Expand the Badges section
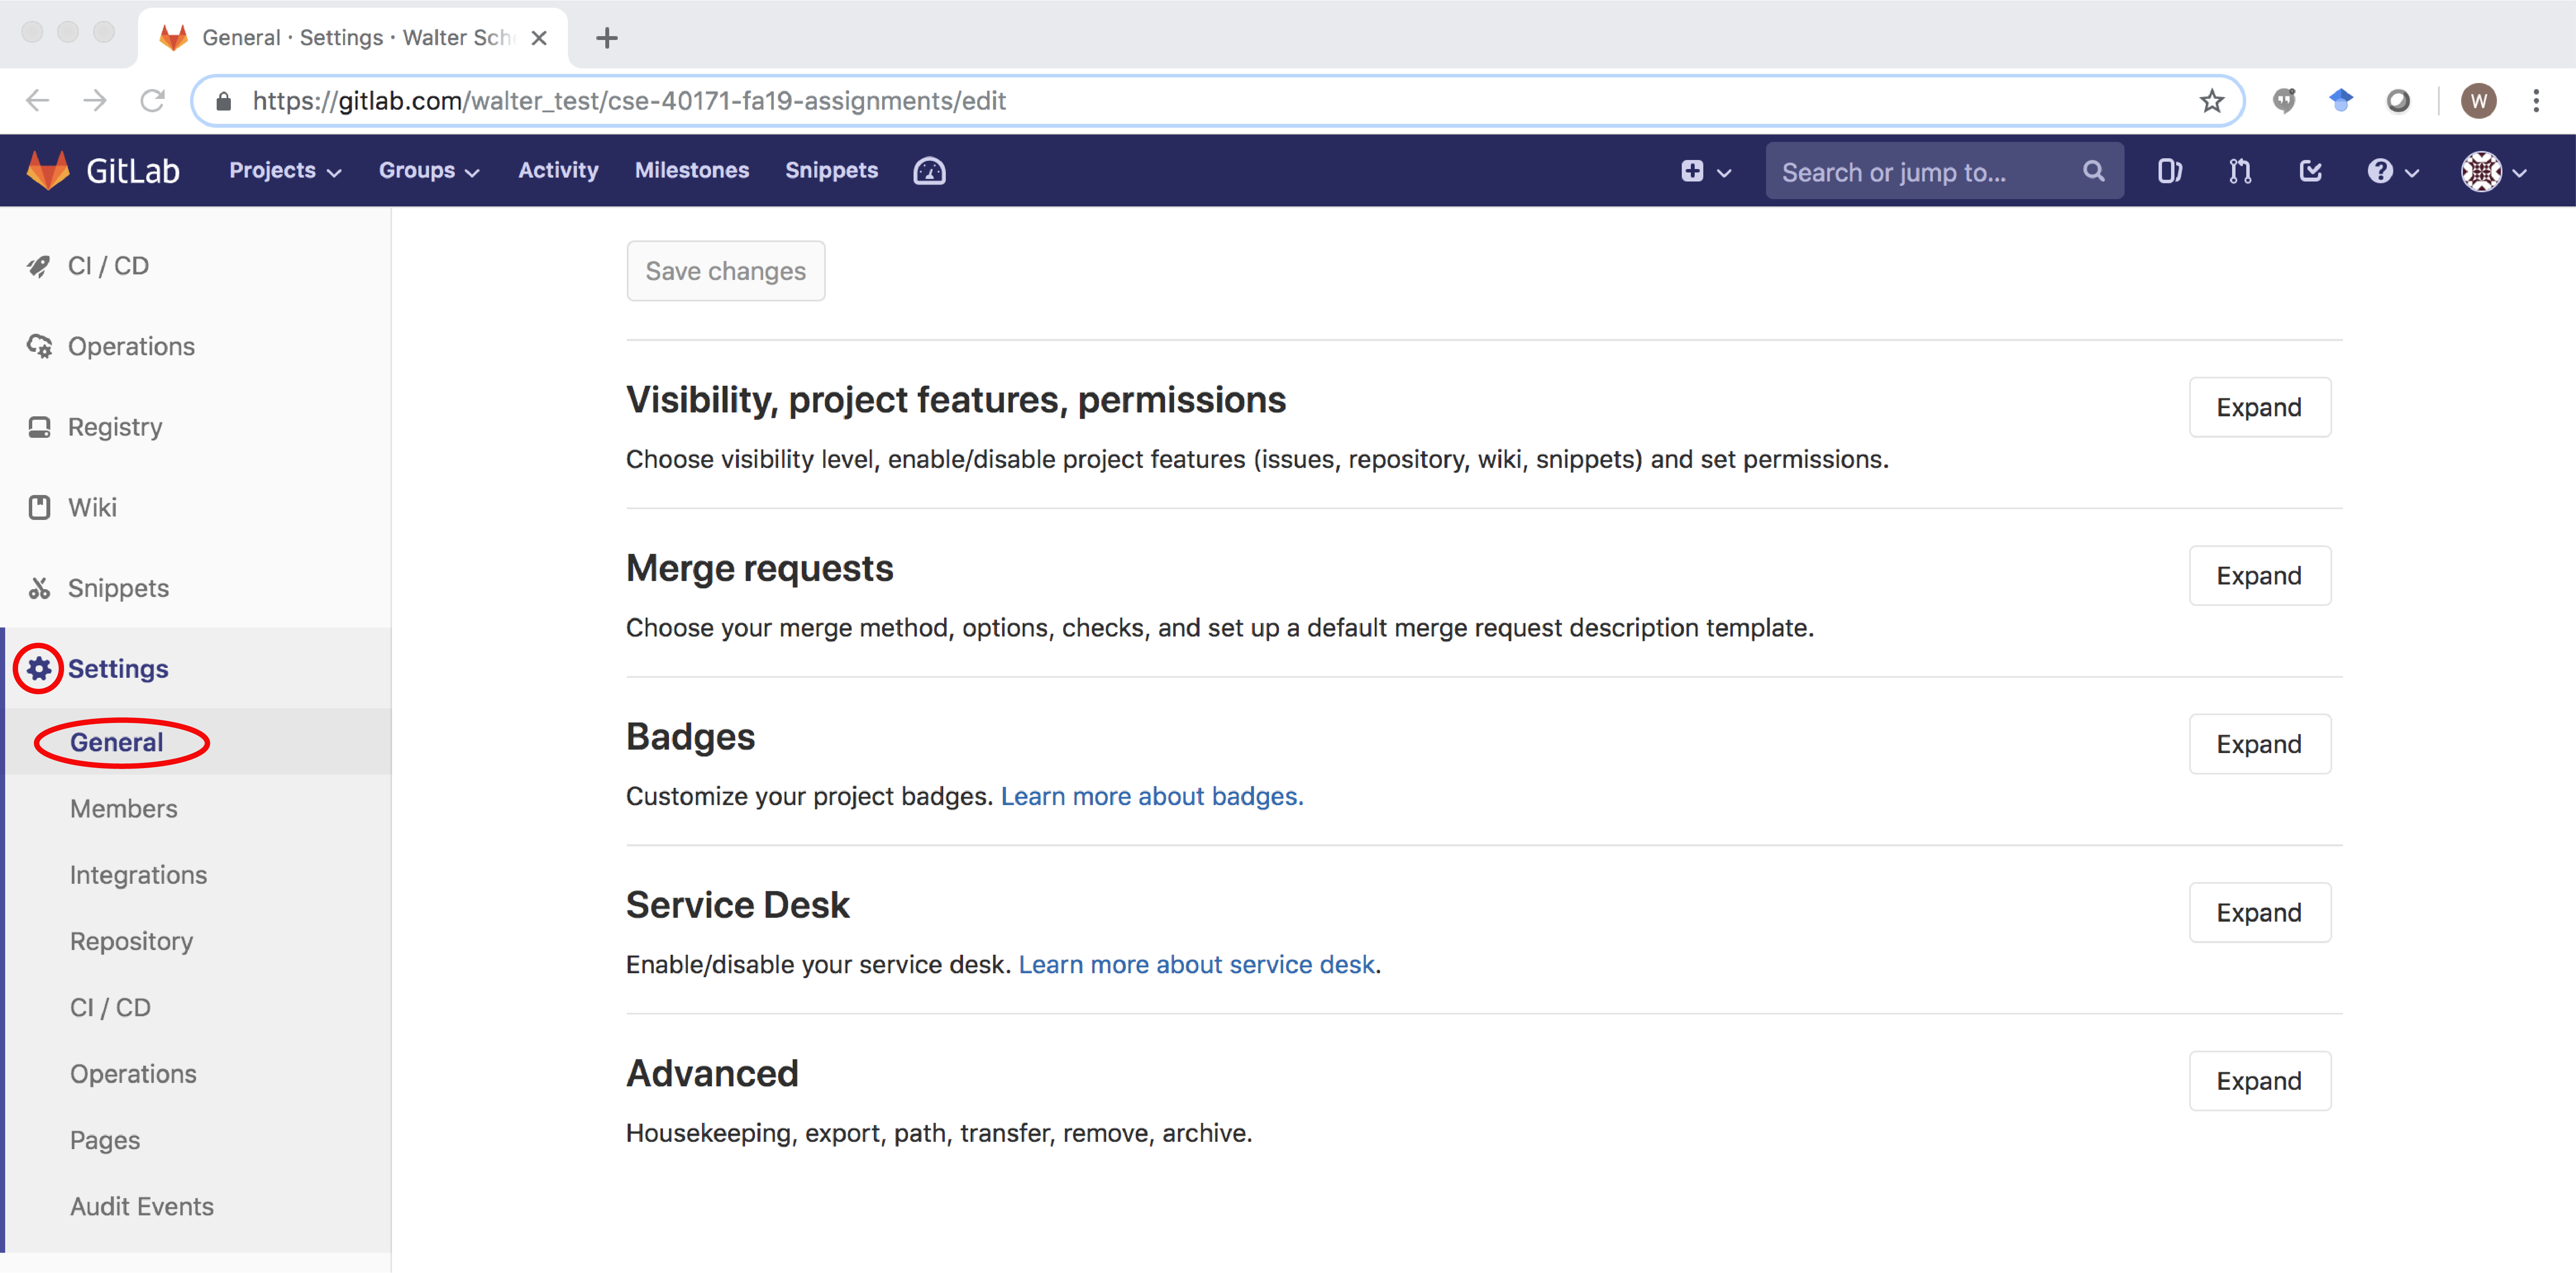This screenshot has width=2576, height=1273. click(x=2259, y=744)
